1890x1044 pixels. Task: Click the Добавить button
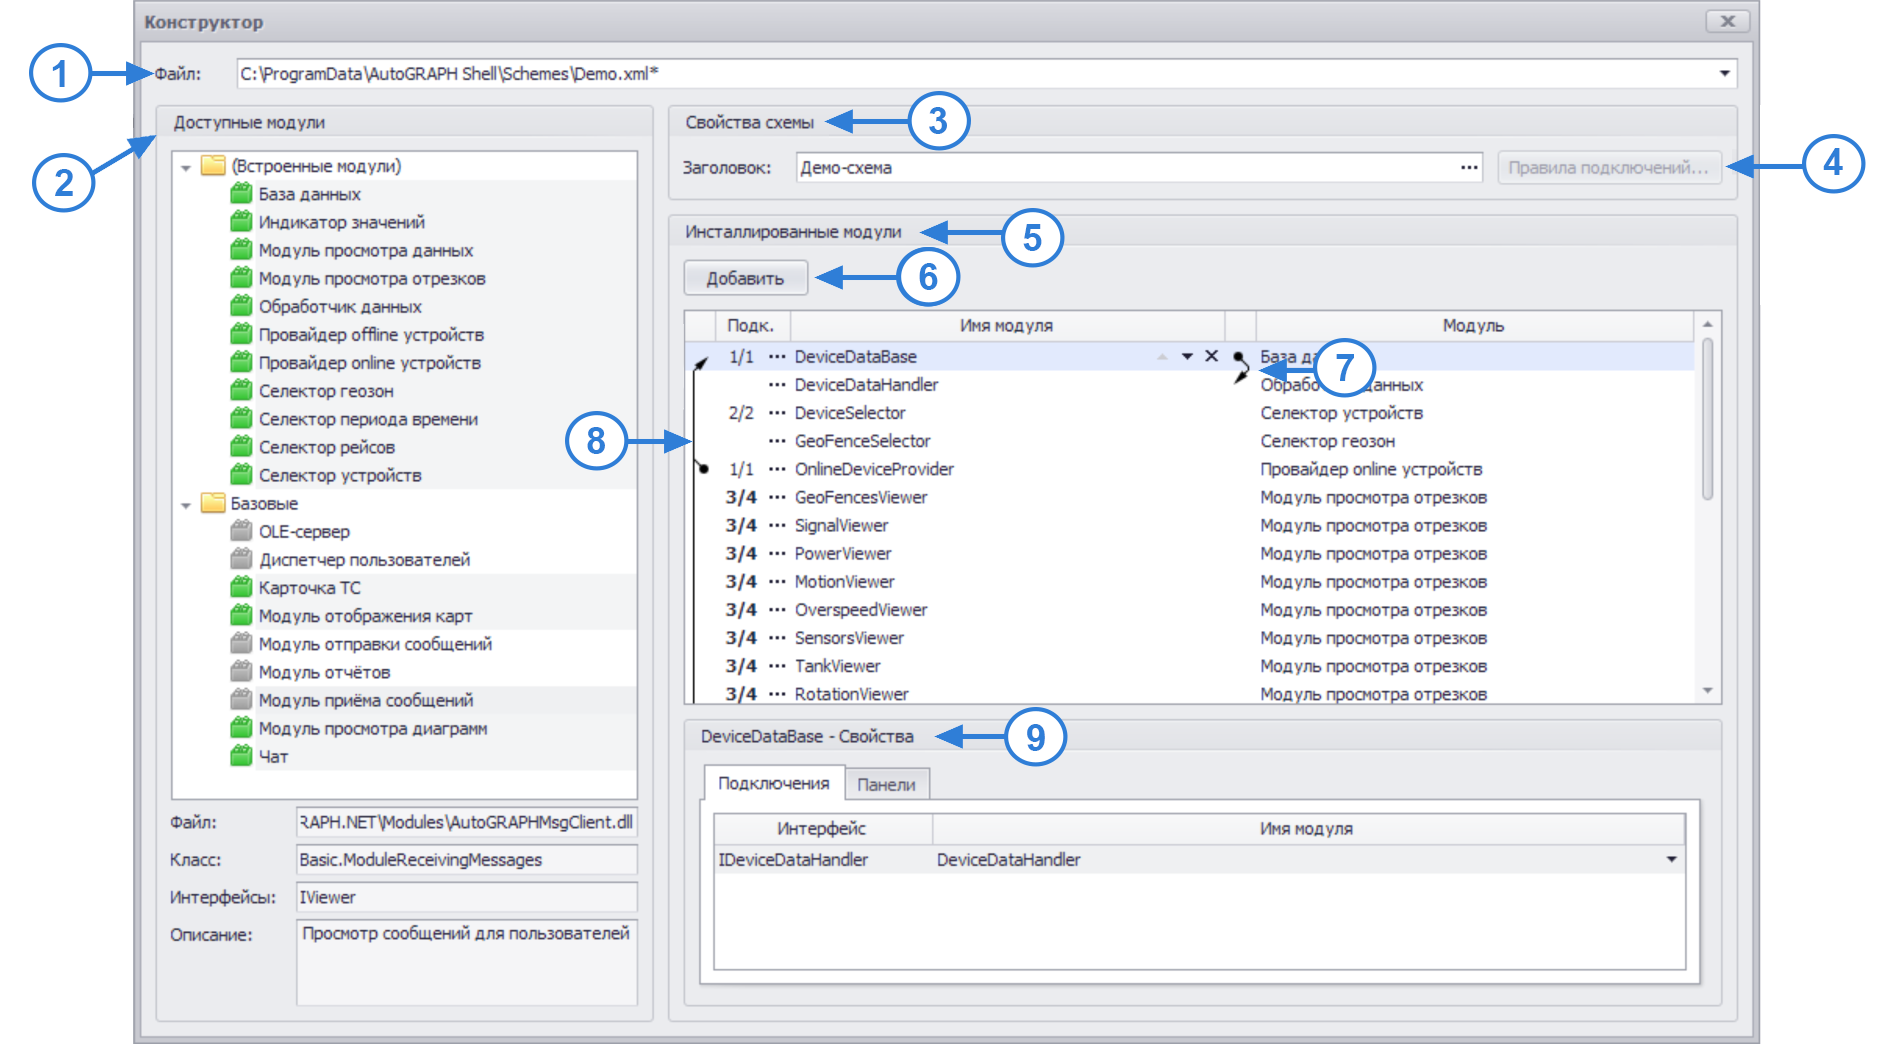click(x=746, y=278)
